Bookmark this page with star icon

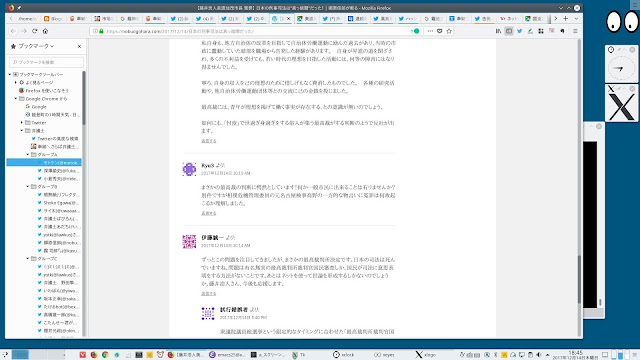[x=449, y=31]
